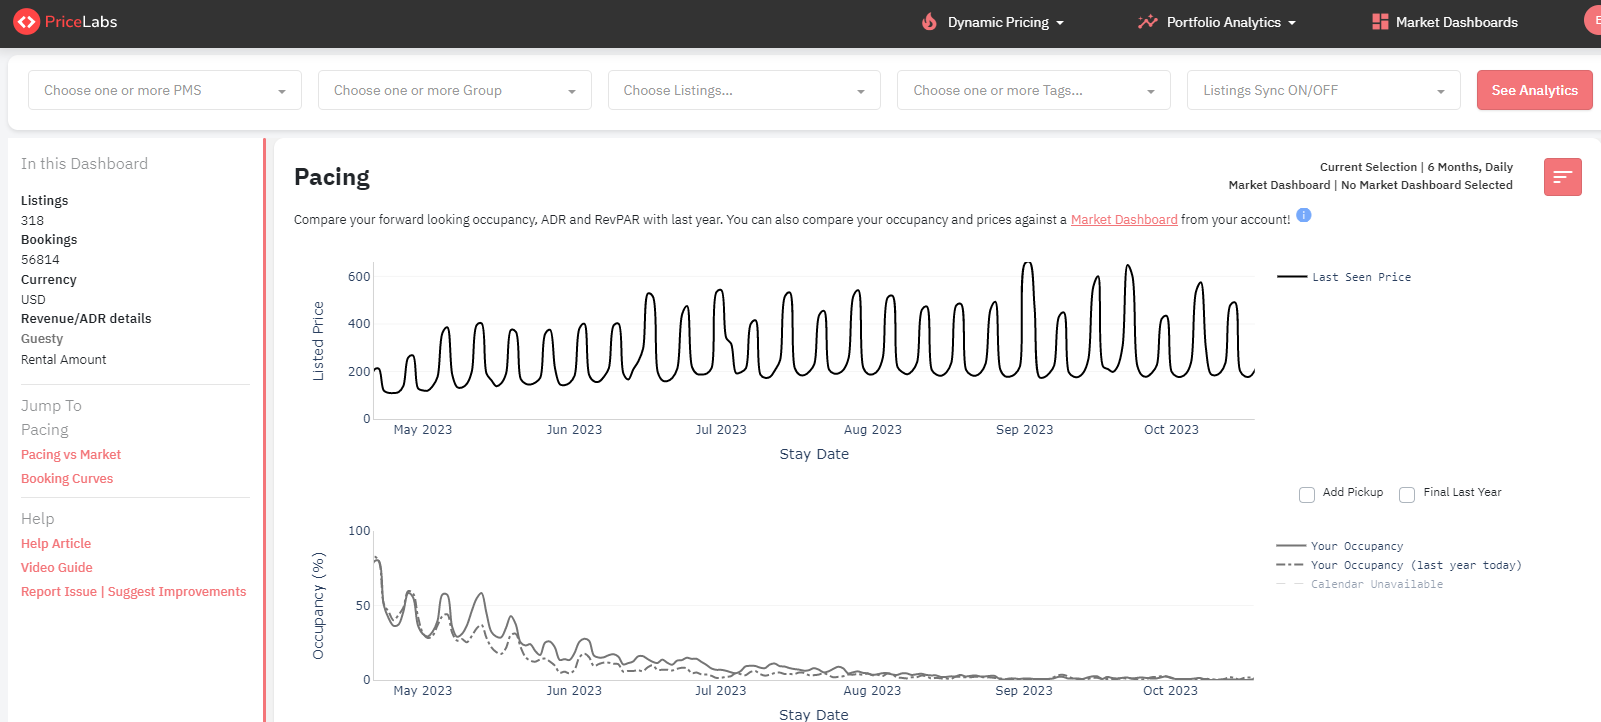1601x722 pixels.
Task: Click the Sep 2023 label on price chart
Action: (1024, 429)
